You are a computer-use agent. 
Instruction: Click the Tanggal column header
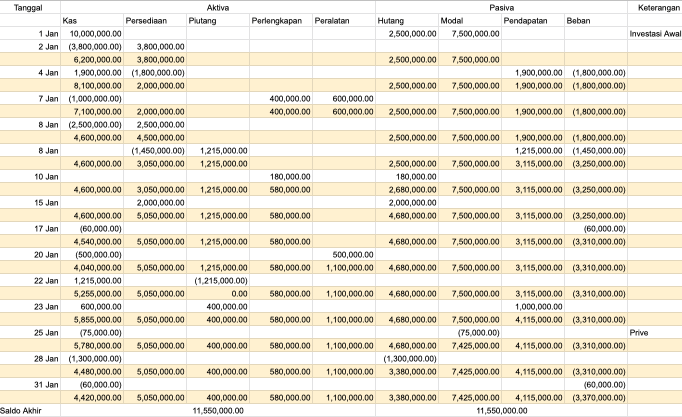(30, 7)
